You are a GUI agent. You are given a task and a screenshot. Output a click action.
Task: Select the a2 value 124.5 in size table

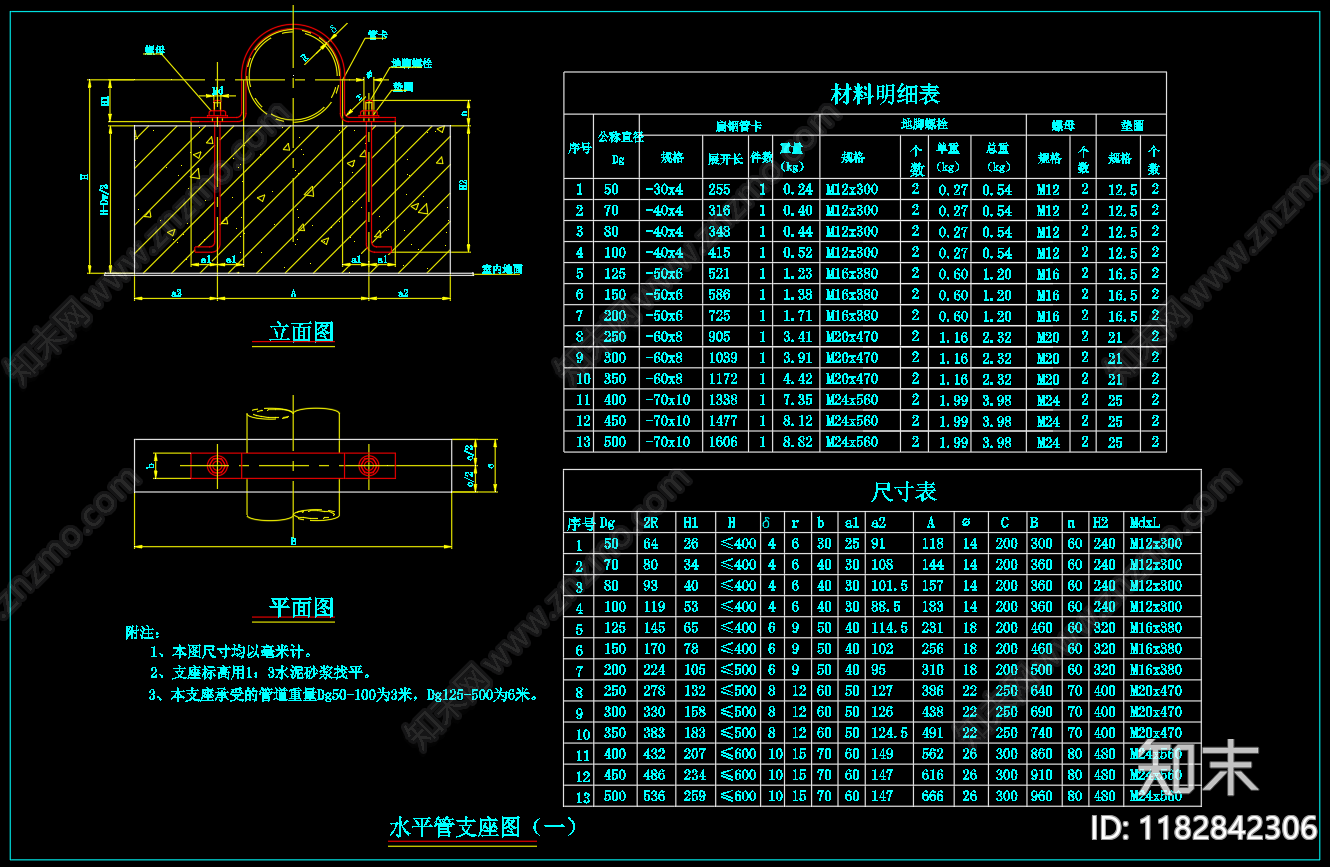889,733
